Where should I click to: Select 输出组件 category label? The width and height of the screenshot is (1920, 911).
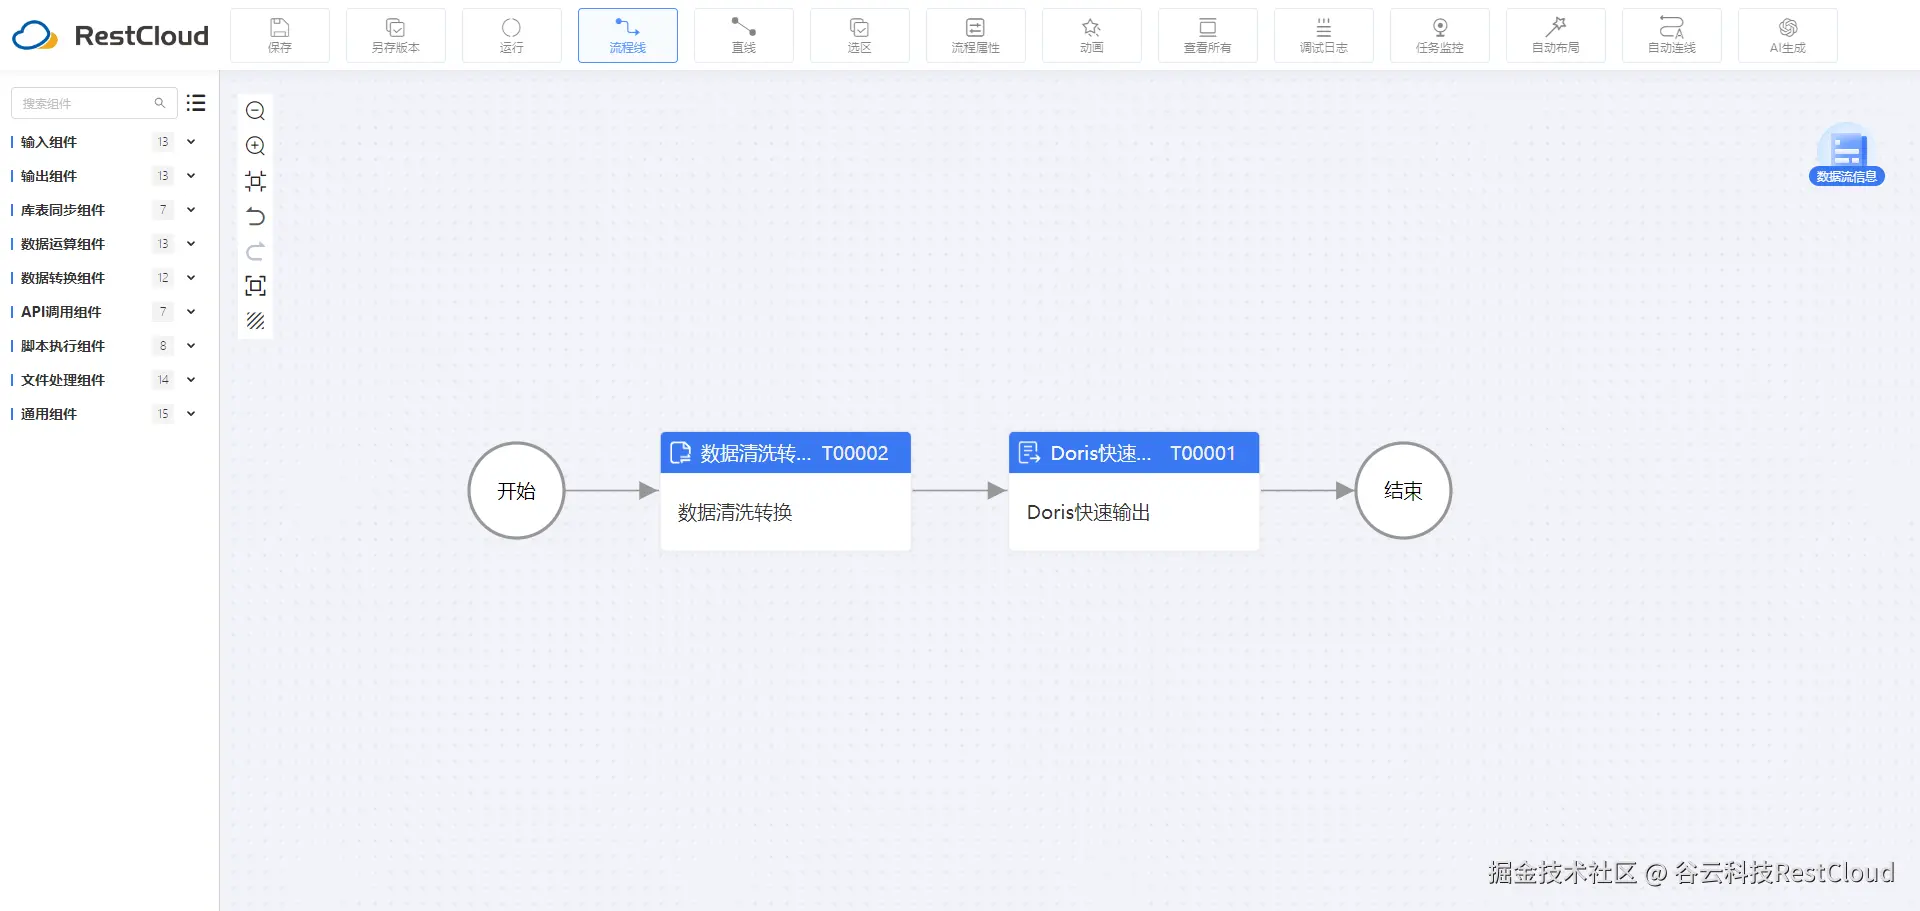49,176
